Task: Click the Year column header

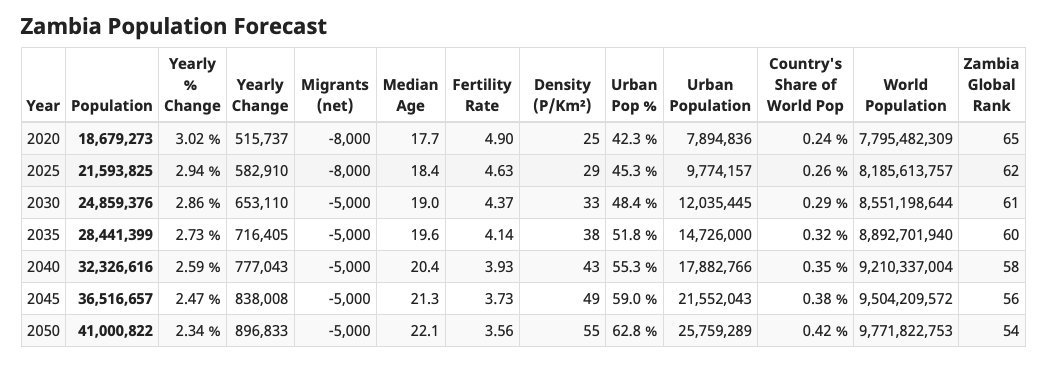Action: [x=43, y=106]
